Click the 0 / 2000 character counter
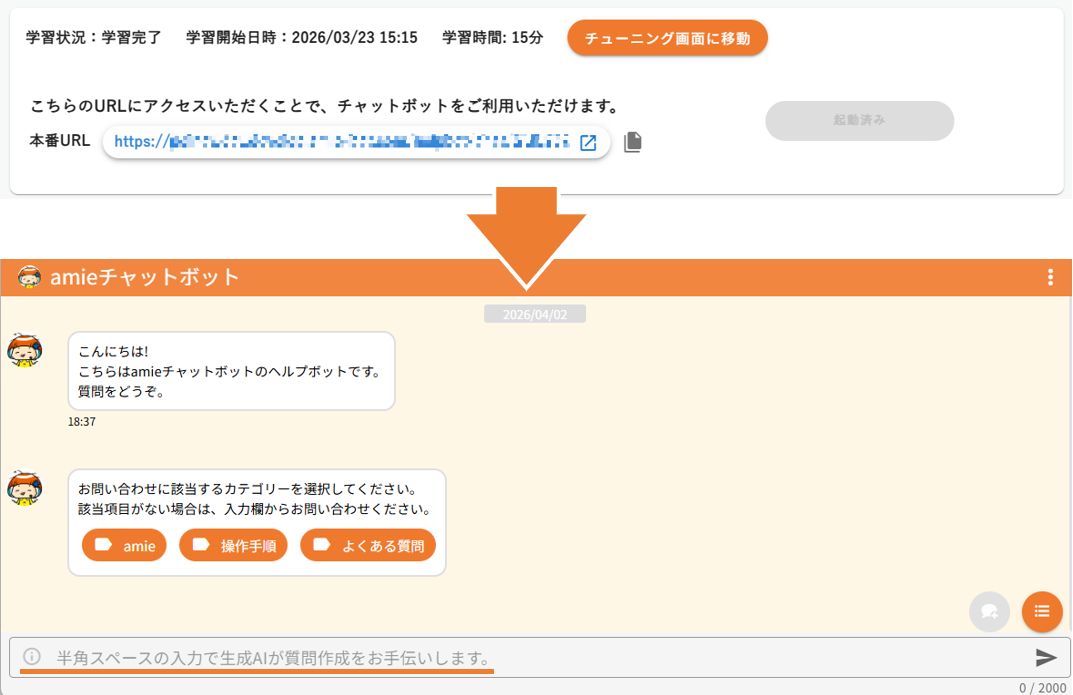The width and height of the screenshot is (1073, 695). [1042, 687]
